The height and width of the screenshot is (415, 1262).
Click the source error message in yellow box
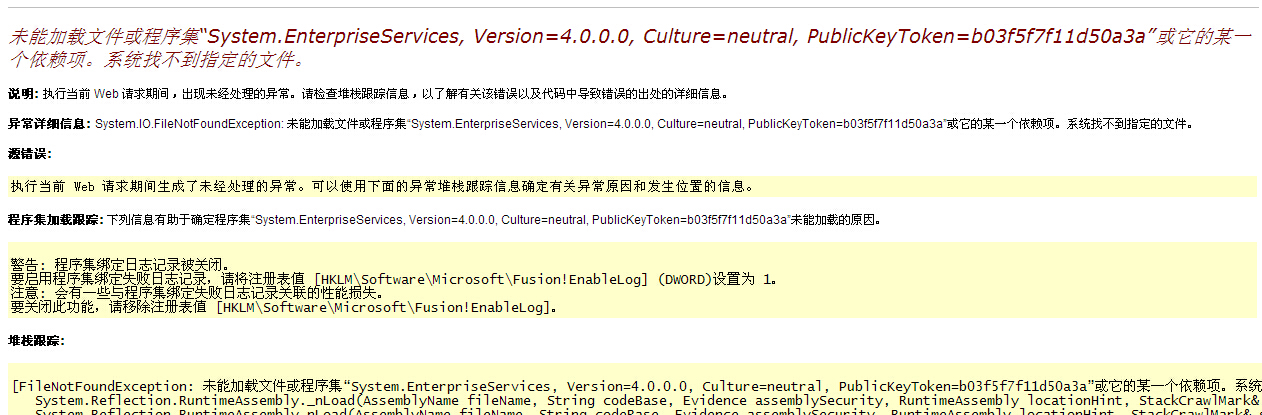click(381, 186)
